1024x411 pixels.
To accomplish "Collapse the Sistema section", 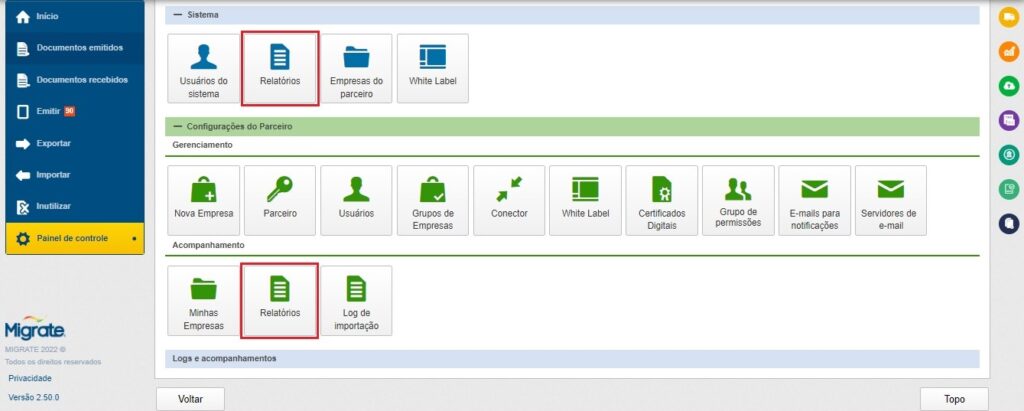I will click(178, 15).
